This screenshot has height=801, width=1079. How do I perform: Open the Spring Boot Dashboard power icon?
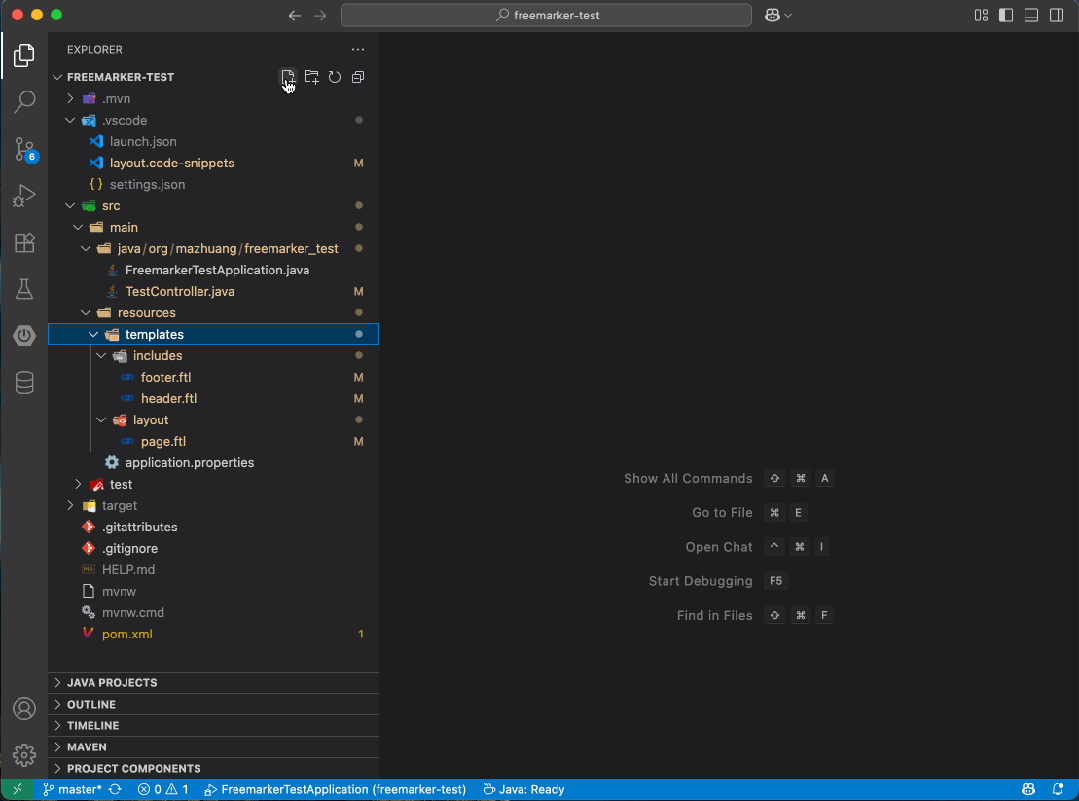[x=24, y=336]
